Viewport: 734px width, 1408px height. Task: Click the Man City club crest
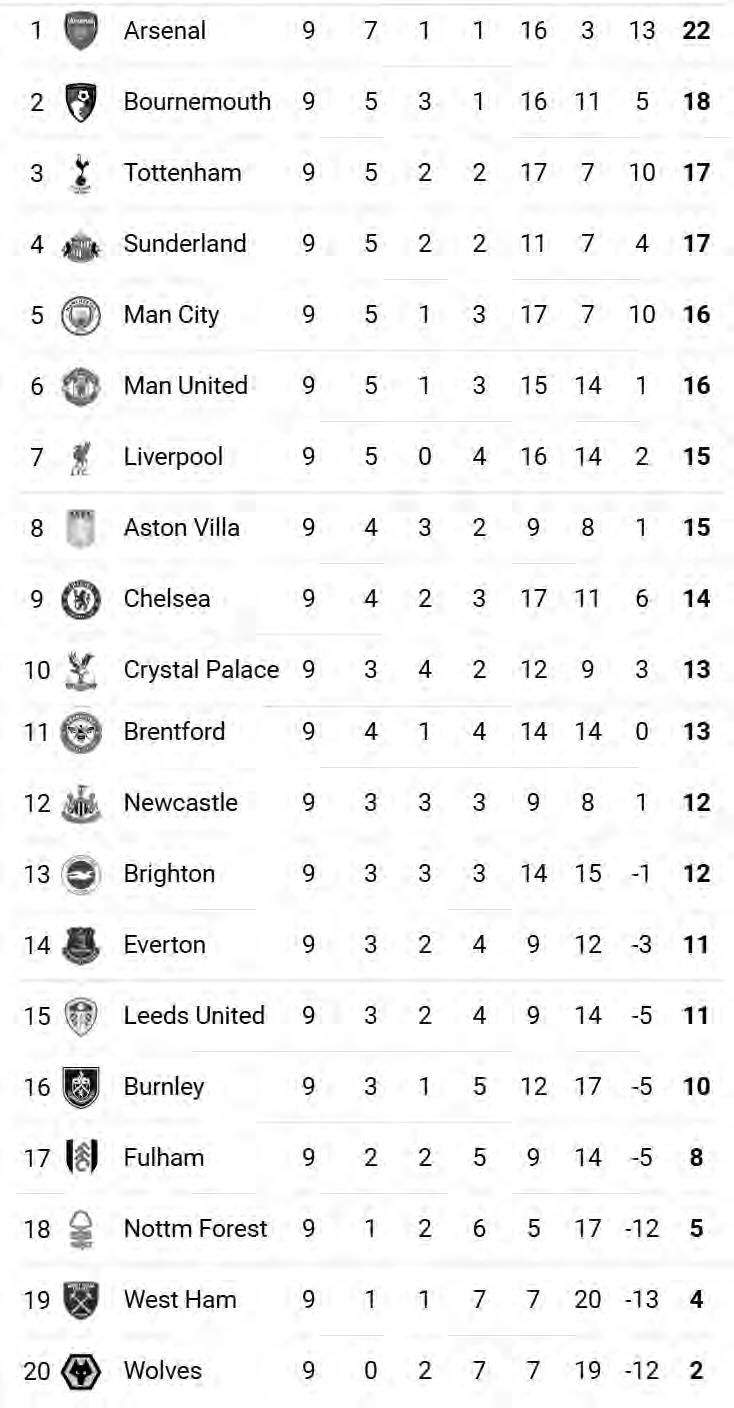tap(81, 315)
